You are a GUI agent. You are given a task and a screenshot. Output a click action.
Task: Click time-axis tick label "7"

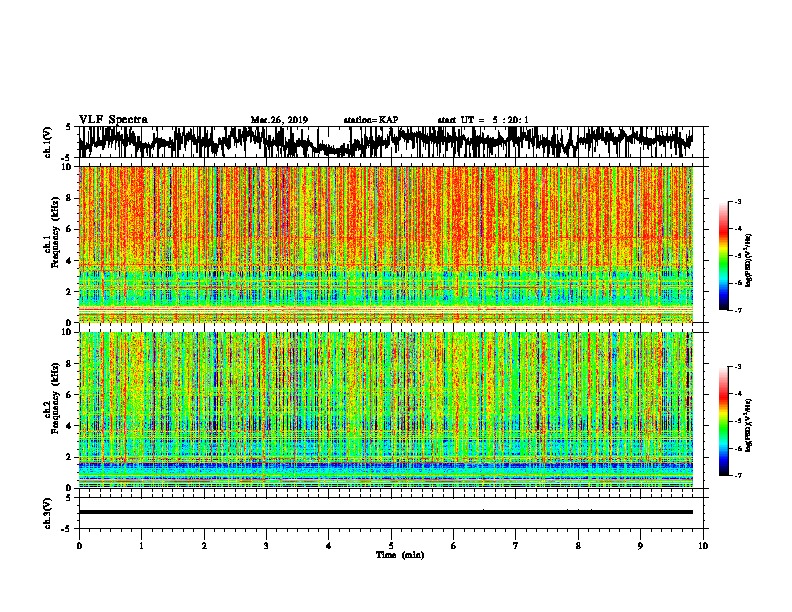[516, 546]
